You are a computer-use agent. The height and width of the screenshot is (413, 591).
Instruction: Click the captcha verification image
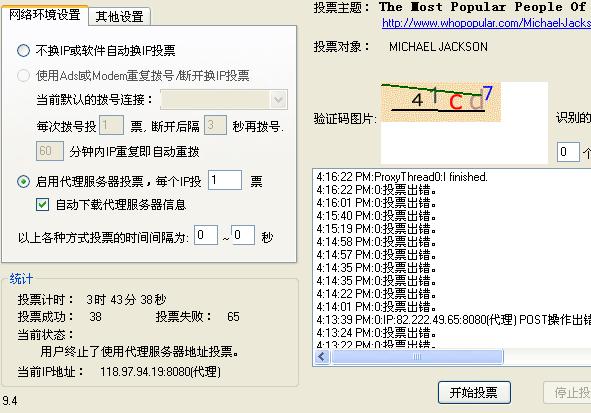pos(441,102)
